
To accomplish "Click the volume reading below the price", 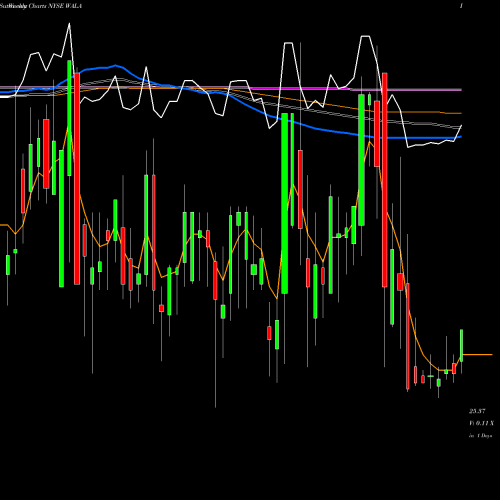I will (481, 423).
